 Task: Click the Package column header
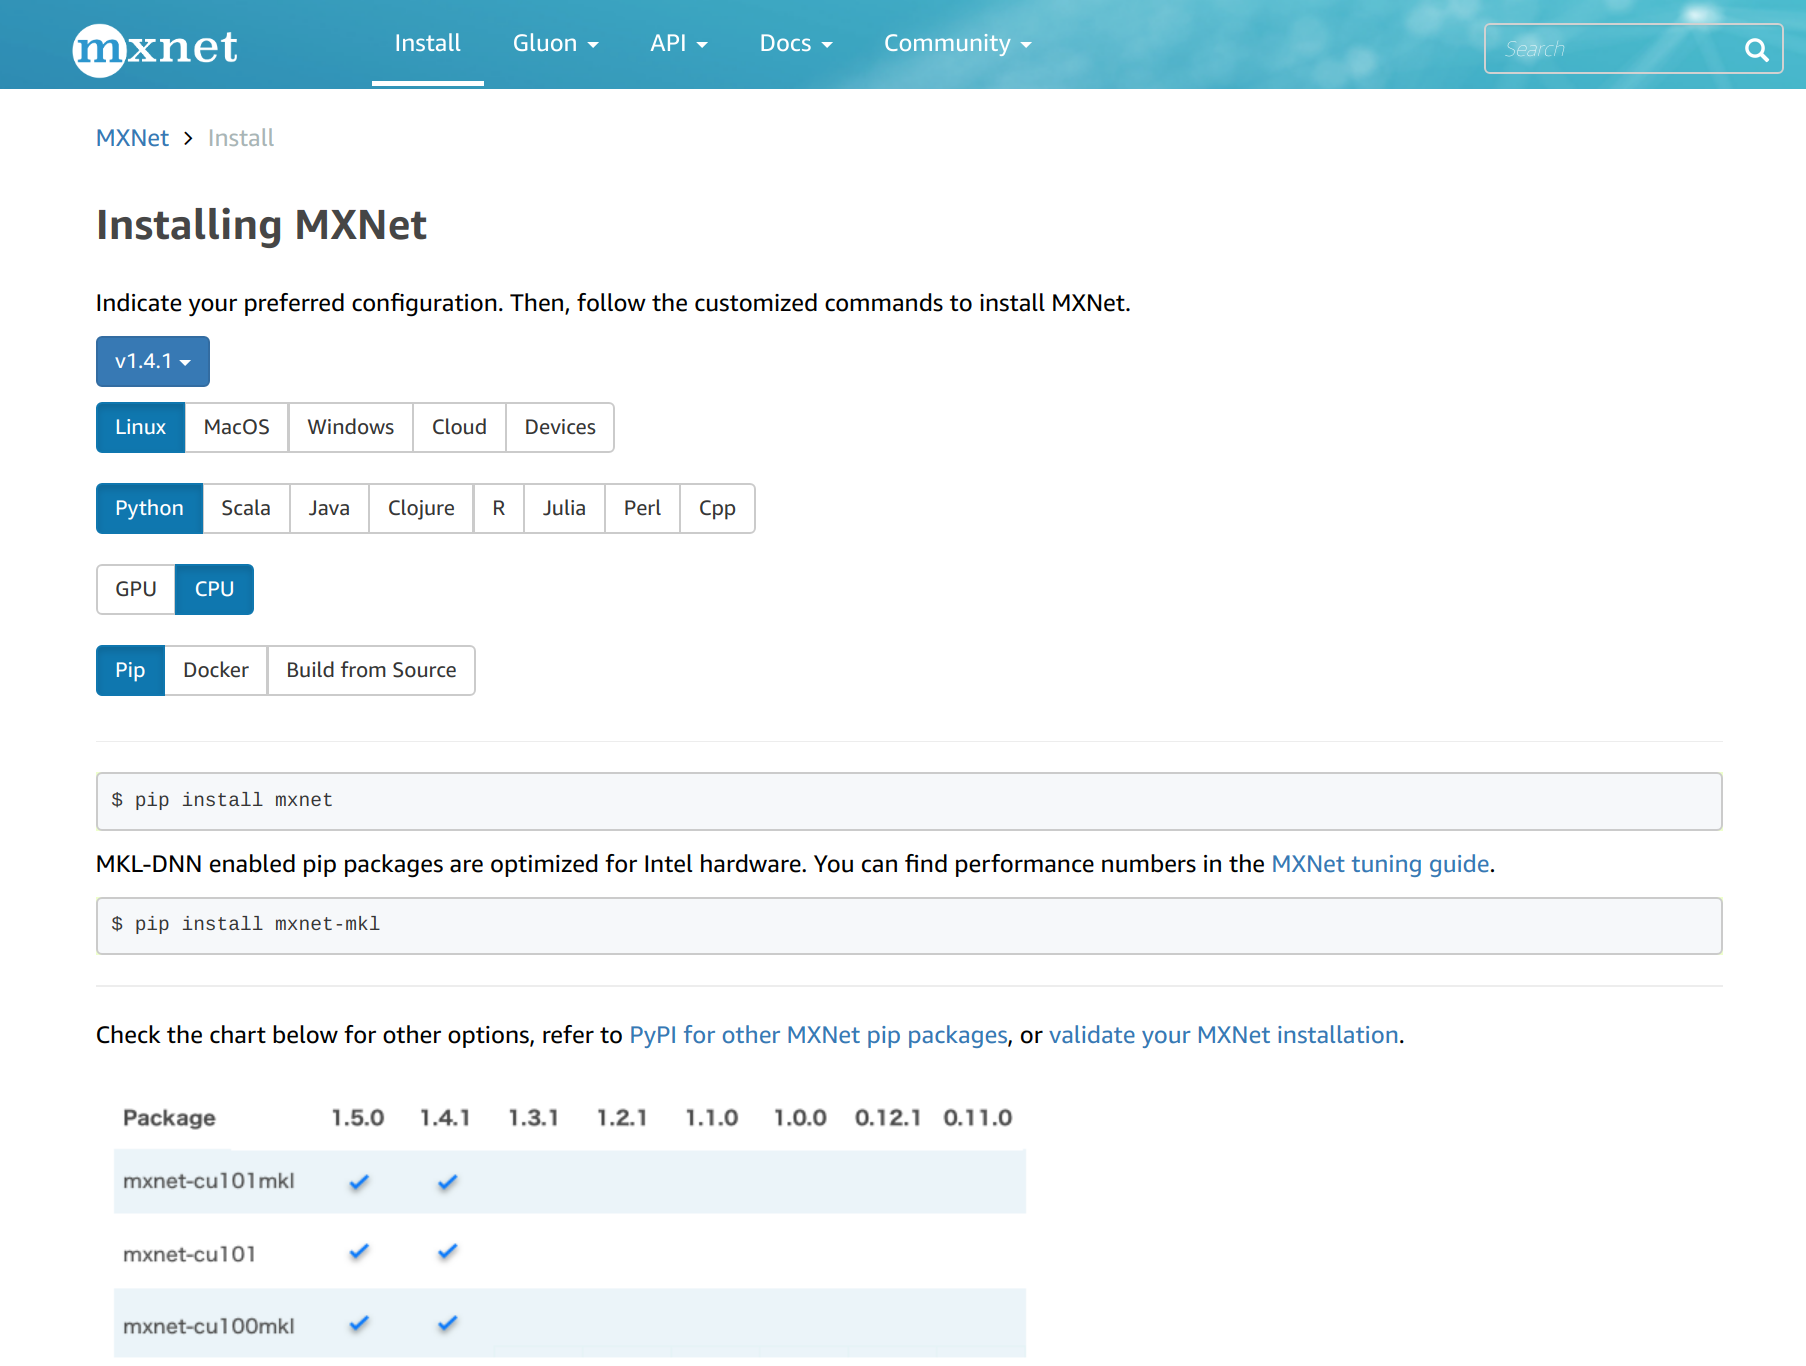coord(169,1118)
